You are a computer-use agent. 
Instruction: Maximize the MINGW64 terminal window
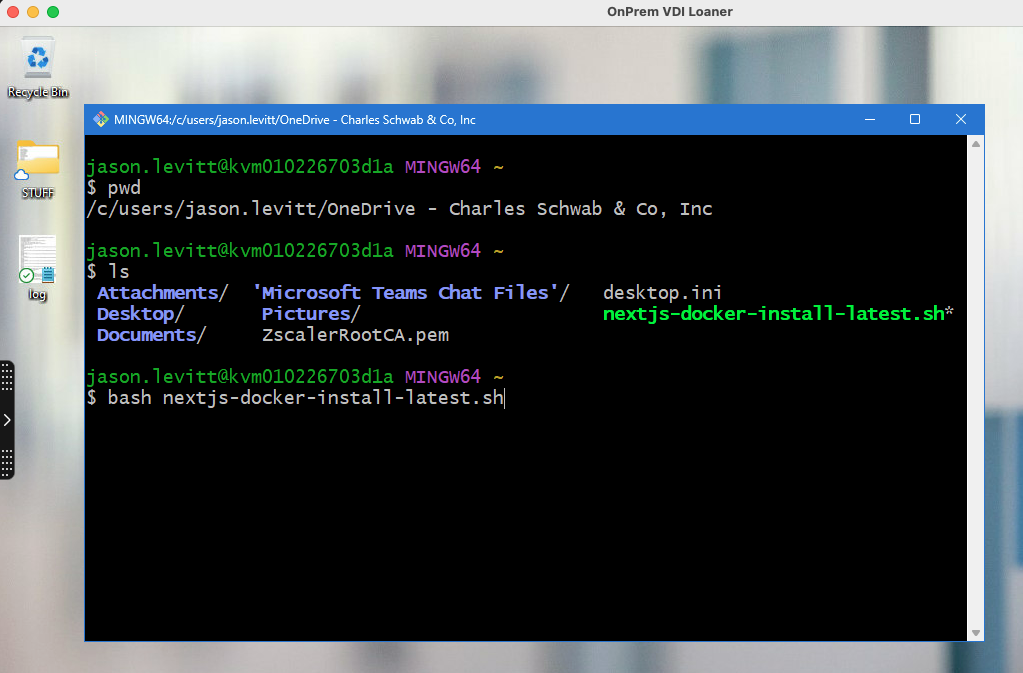pos(914,118)
